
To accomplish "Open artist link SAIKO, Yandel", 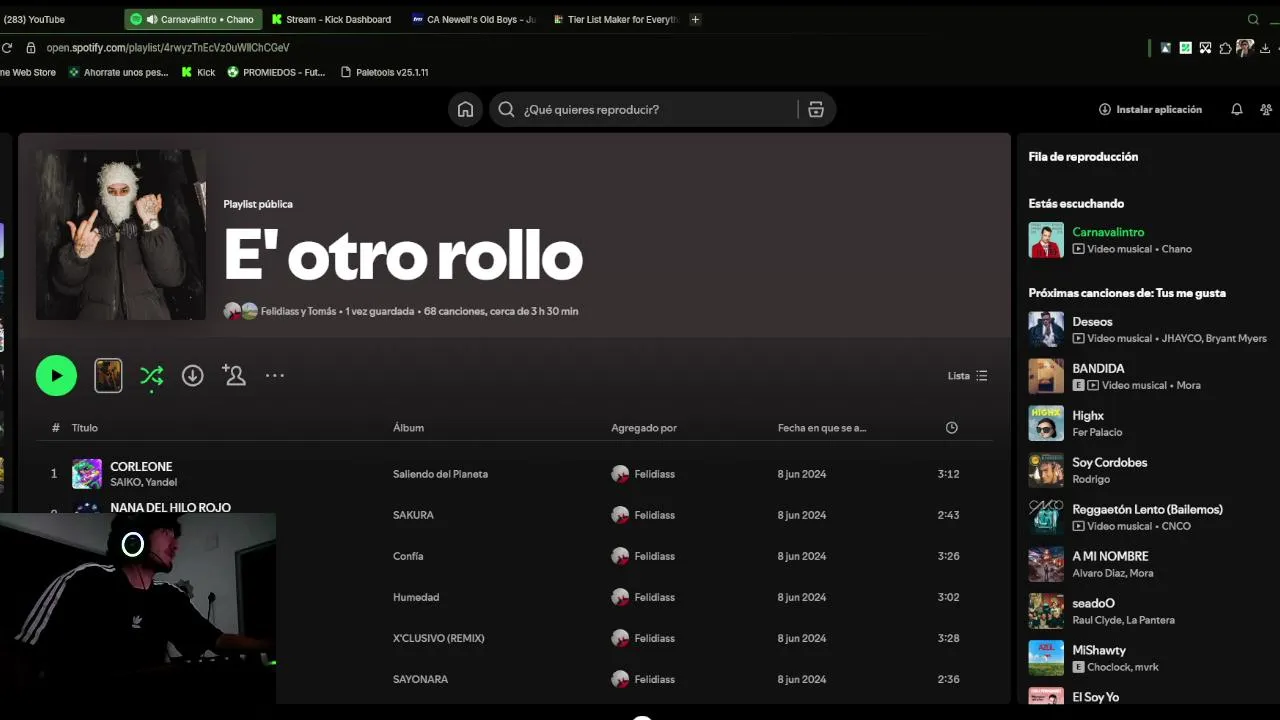I will [x=143, y=483].
